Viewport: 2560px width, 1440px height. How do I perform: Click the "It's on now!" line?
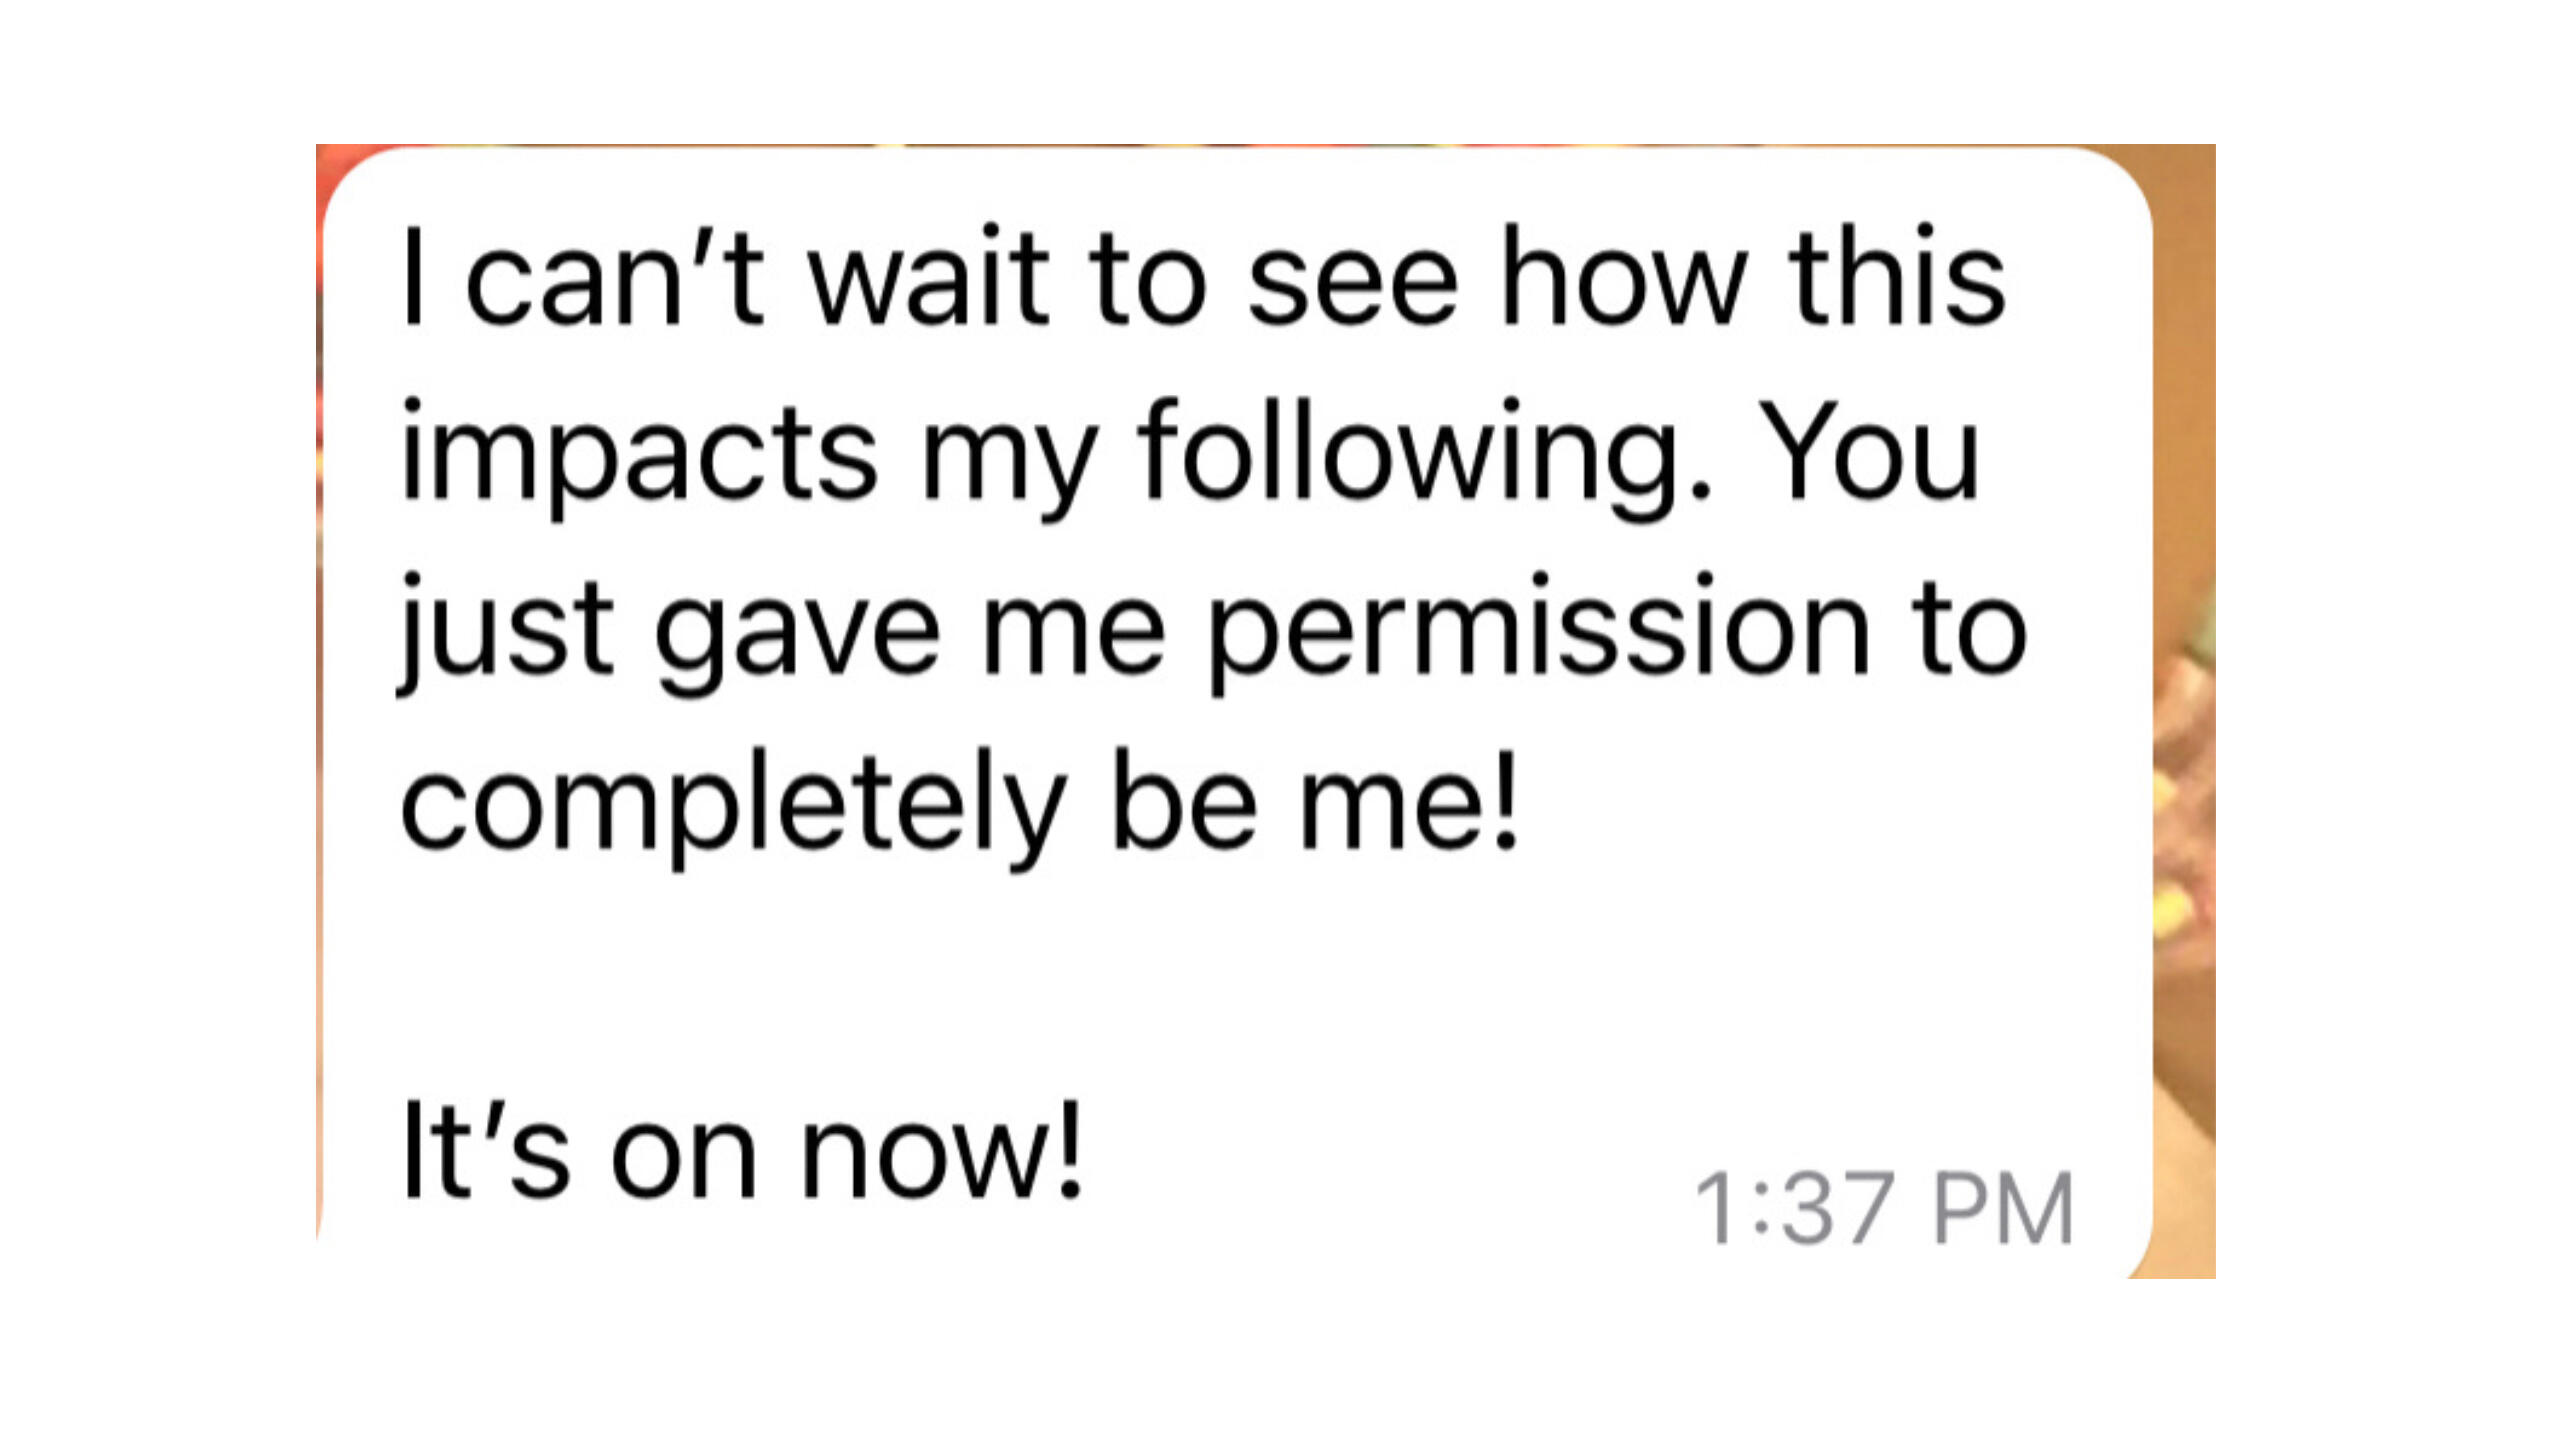pyautogui.click(x=742, y=1150)
